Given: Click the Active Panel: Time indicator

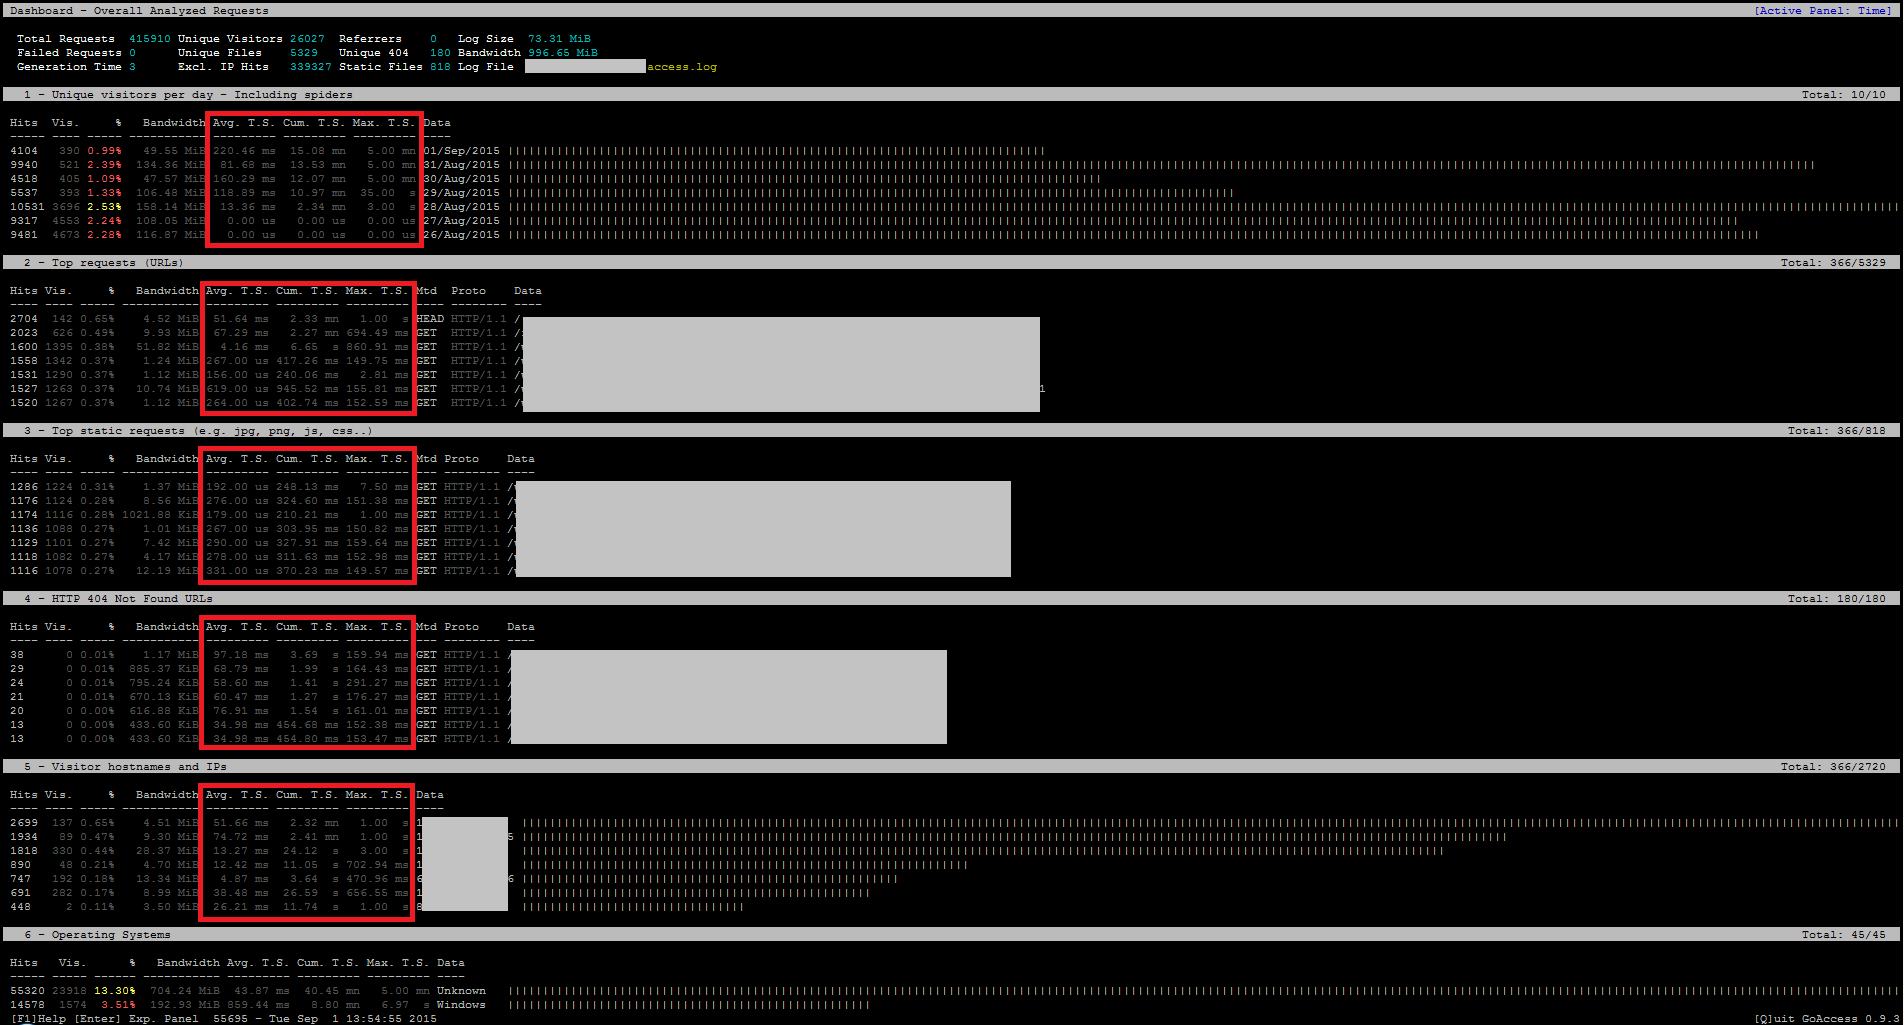Looking at the screenshot, I should (x=1823, y=11).
